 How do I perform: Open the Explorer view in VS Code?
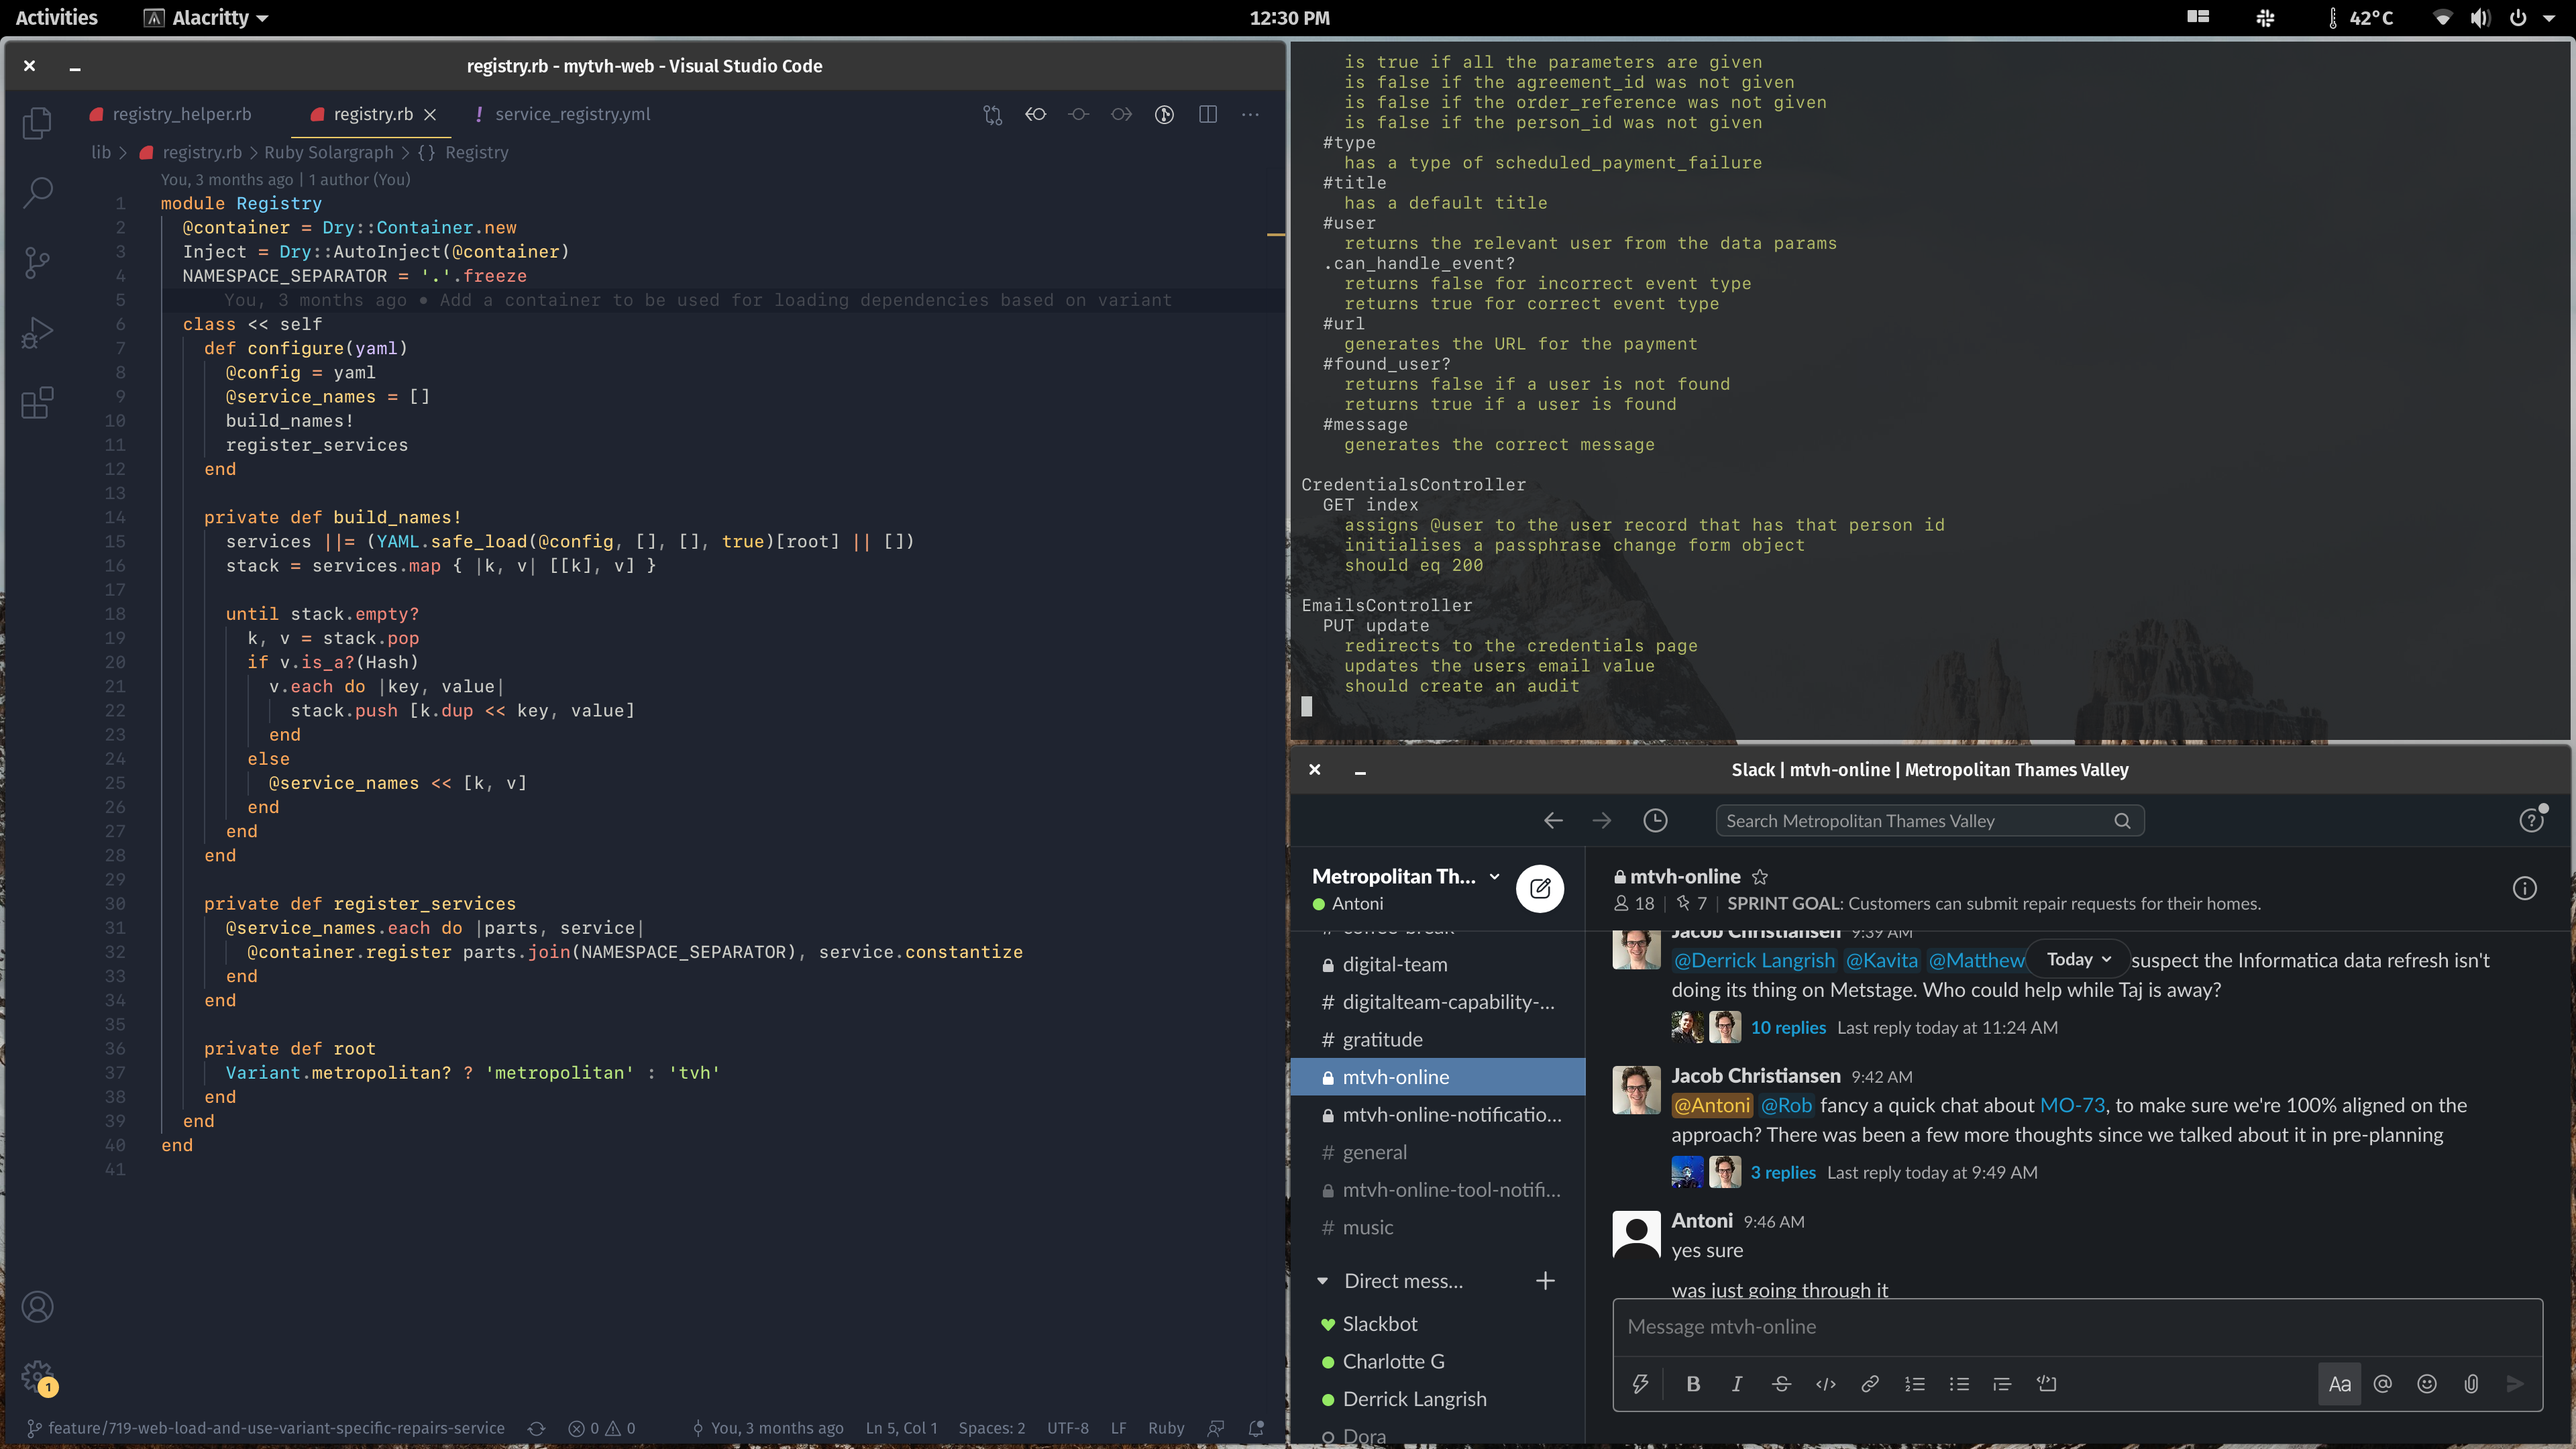37,122
